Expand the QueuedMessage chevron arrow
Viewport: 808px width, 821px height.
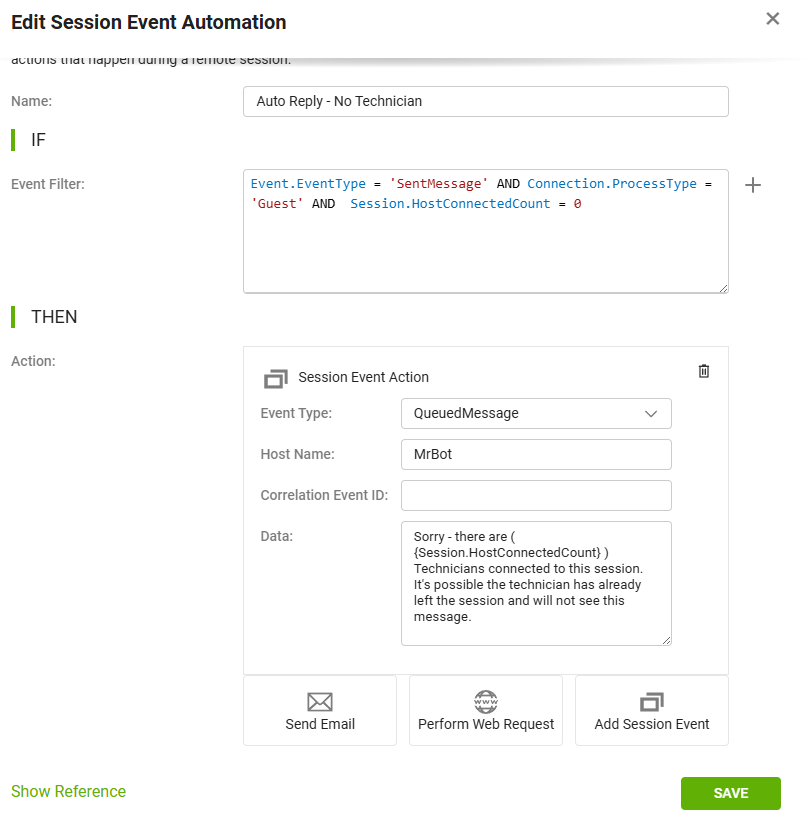click(651, 413)
